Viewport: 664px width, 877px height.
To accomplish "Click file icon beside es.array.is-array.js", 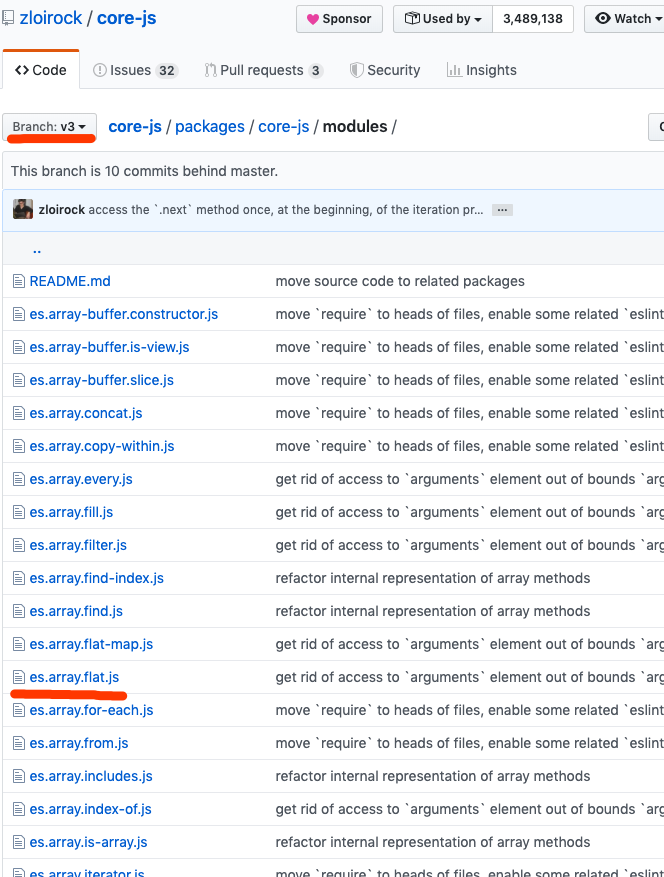I will [x=18, y=842].
